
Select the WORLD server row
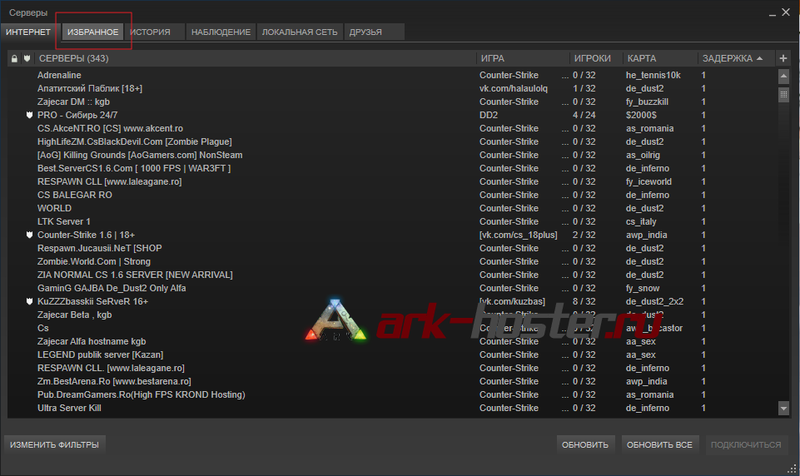click(391, 208)
